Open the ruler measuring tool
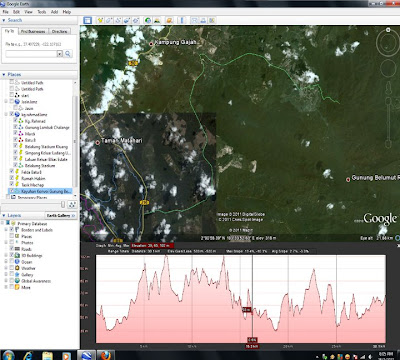Viewport: 400px width, 360px height. 182,20
